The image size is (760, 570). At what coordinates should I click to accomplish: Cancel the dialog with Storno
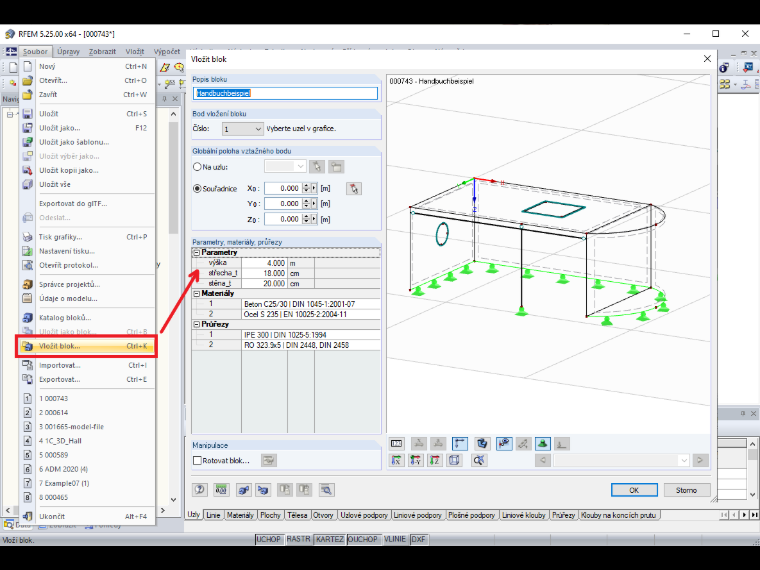(x=686, y=490)
